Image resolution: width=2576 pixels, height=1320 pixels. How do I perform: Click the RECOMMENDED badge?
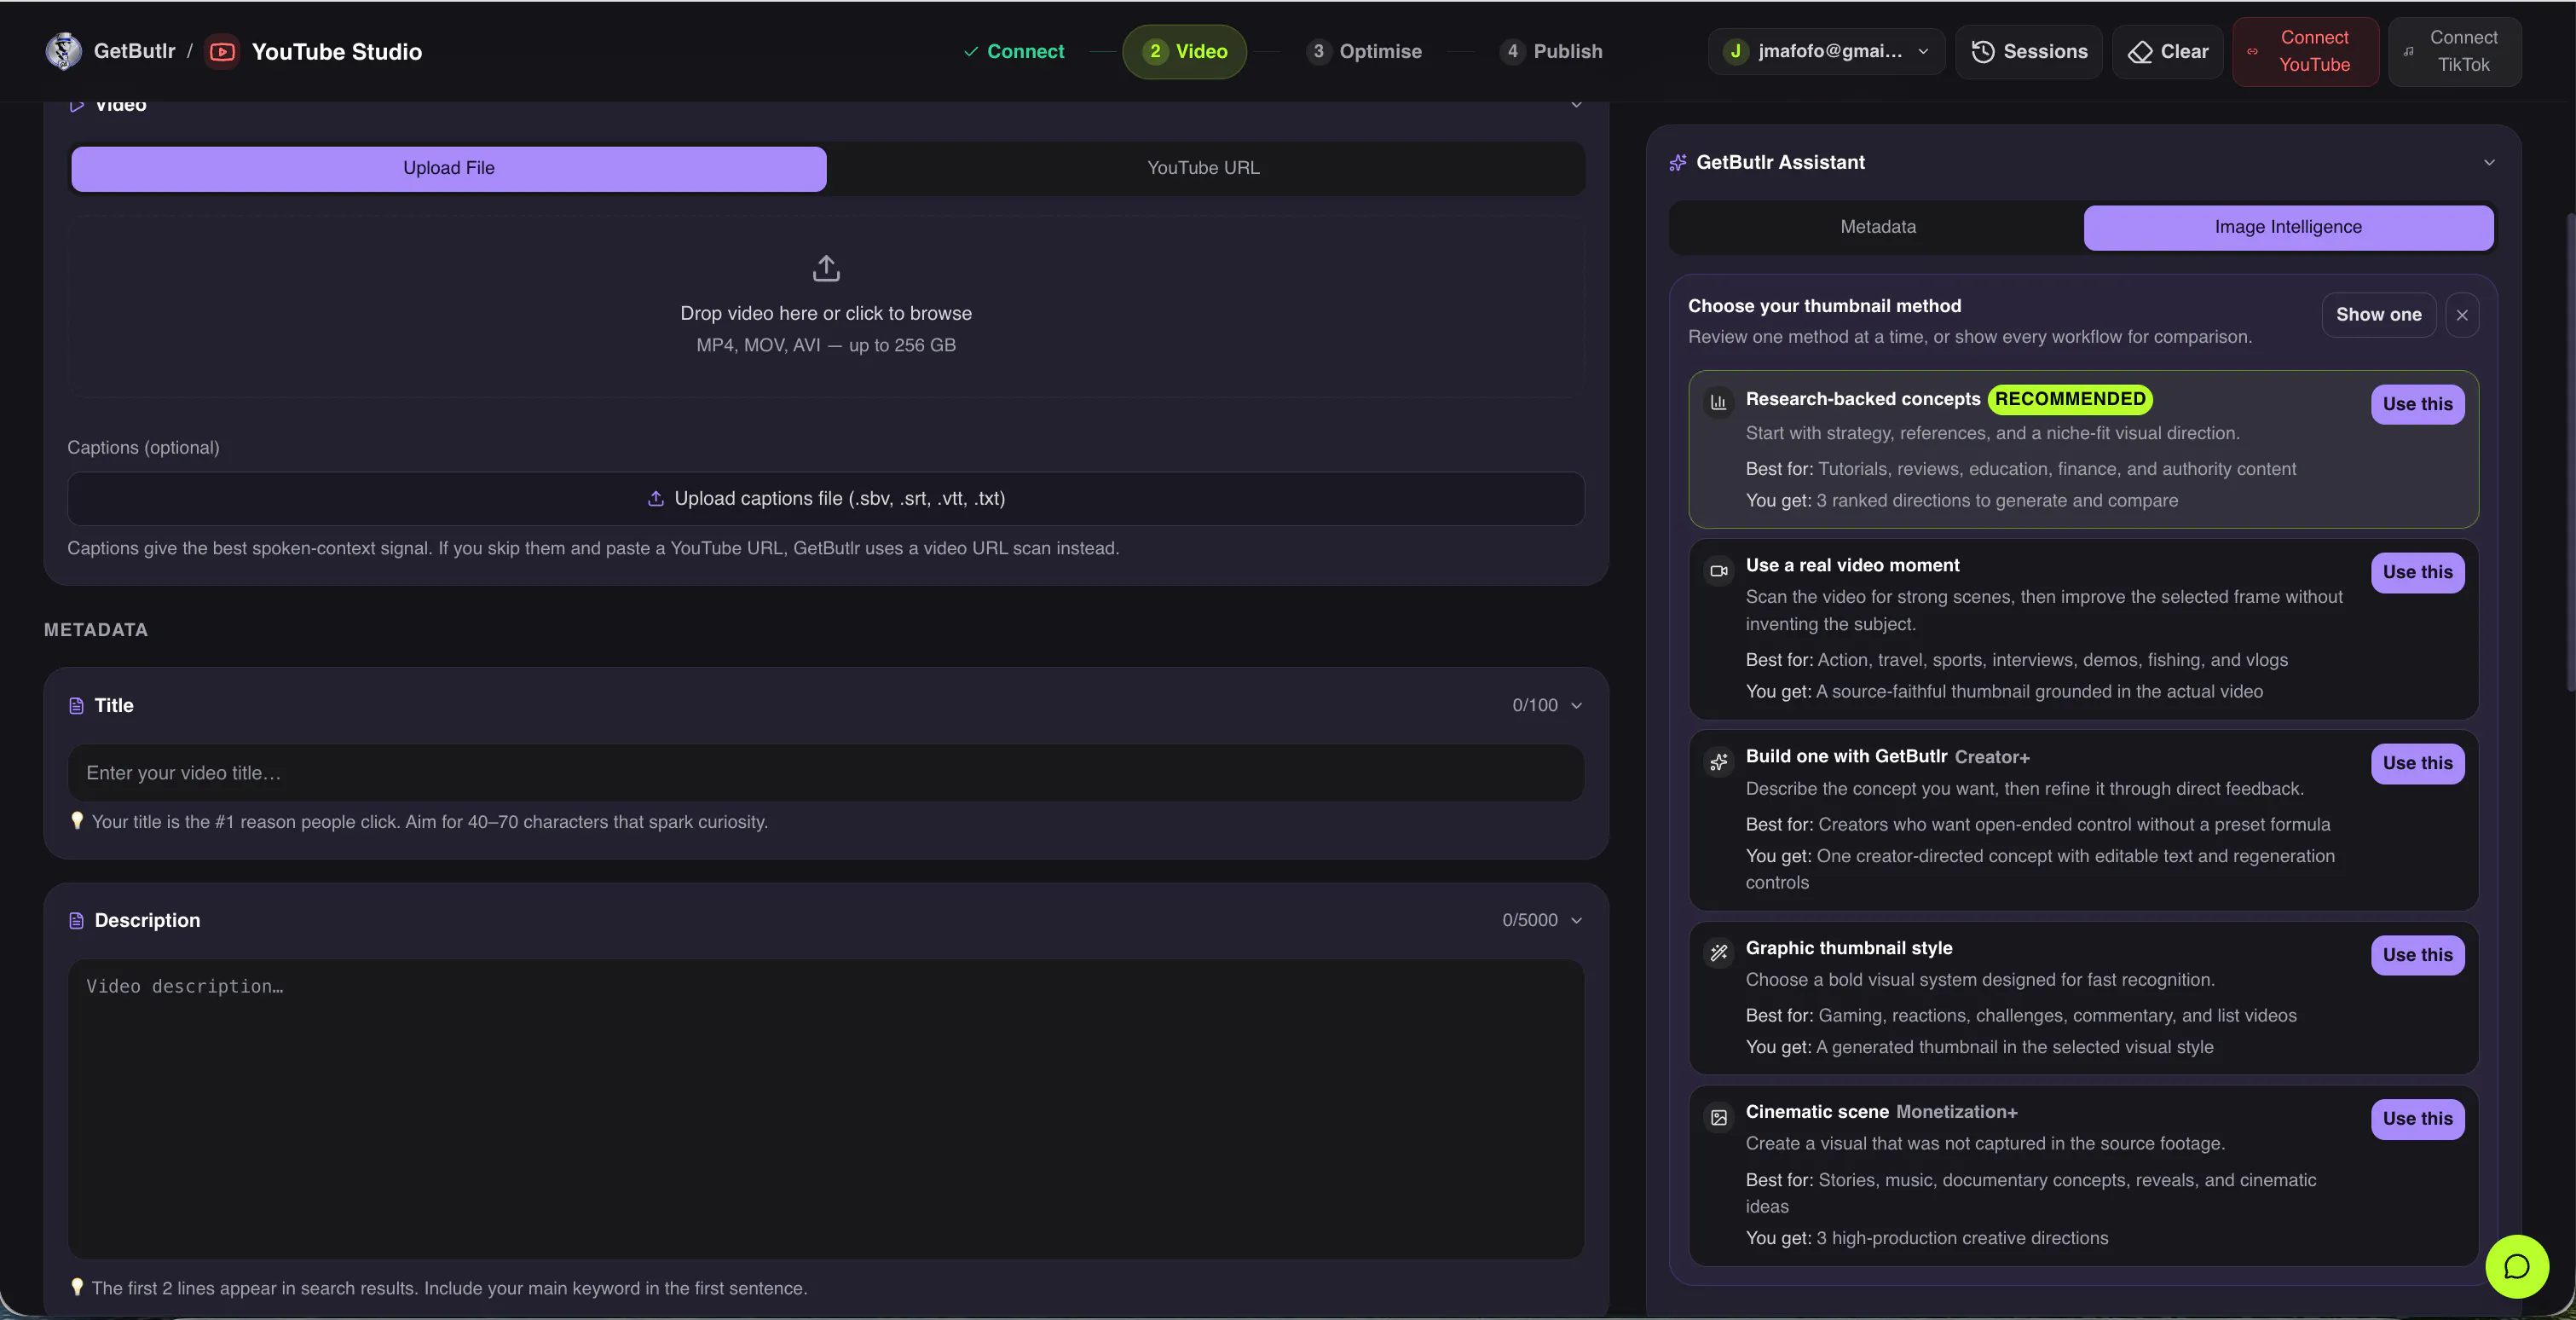pyautogui.click(x=2070, y=399)
